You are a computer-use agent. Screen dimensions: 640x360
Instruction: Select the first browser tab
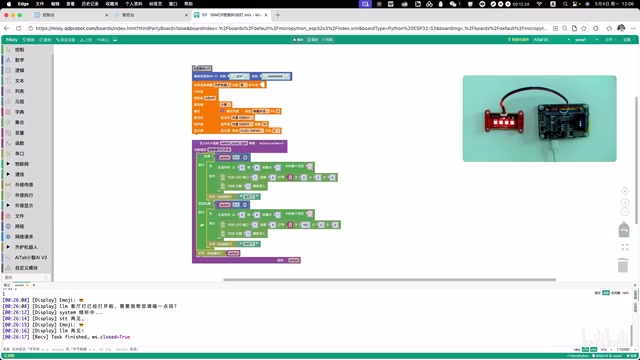[x=71, y=15]
